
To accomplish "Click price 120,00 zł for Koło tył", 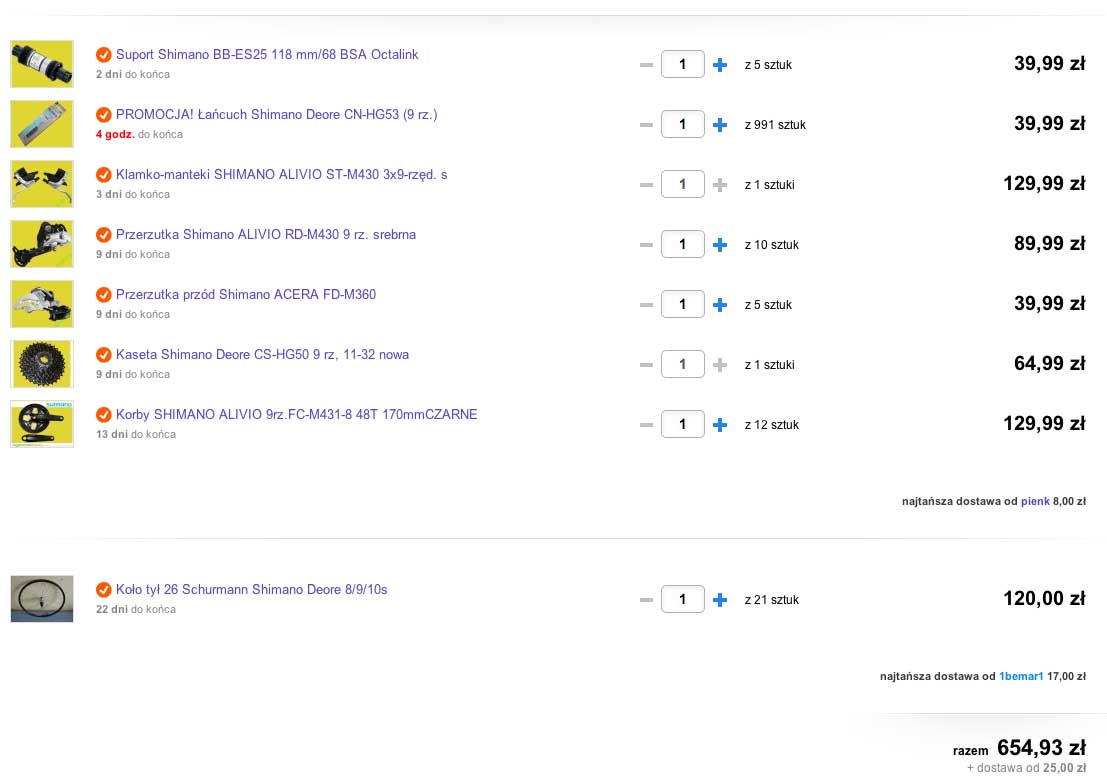I will (x=1044, y=598).
